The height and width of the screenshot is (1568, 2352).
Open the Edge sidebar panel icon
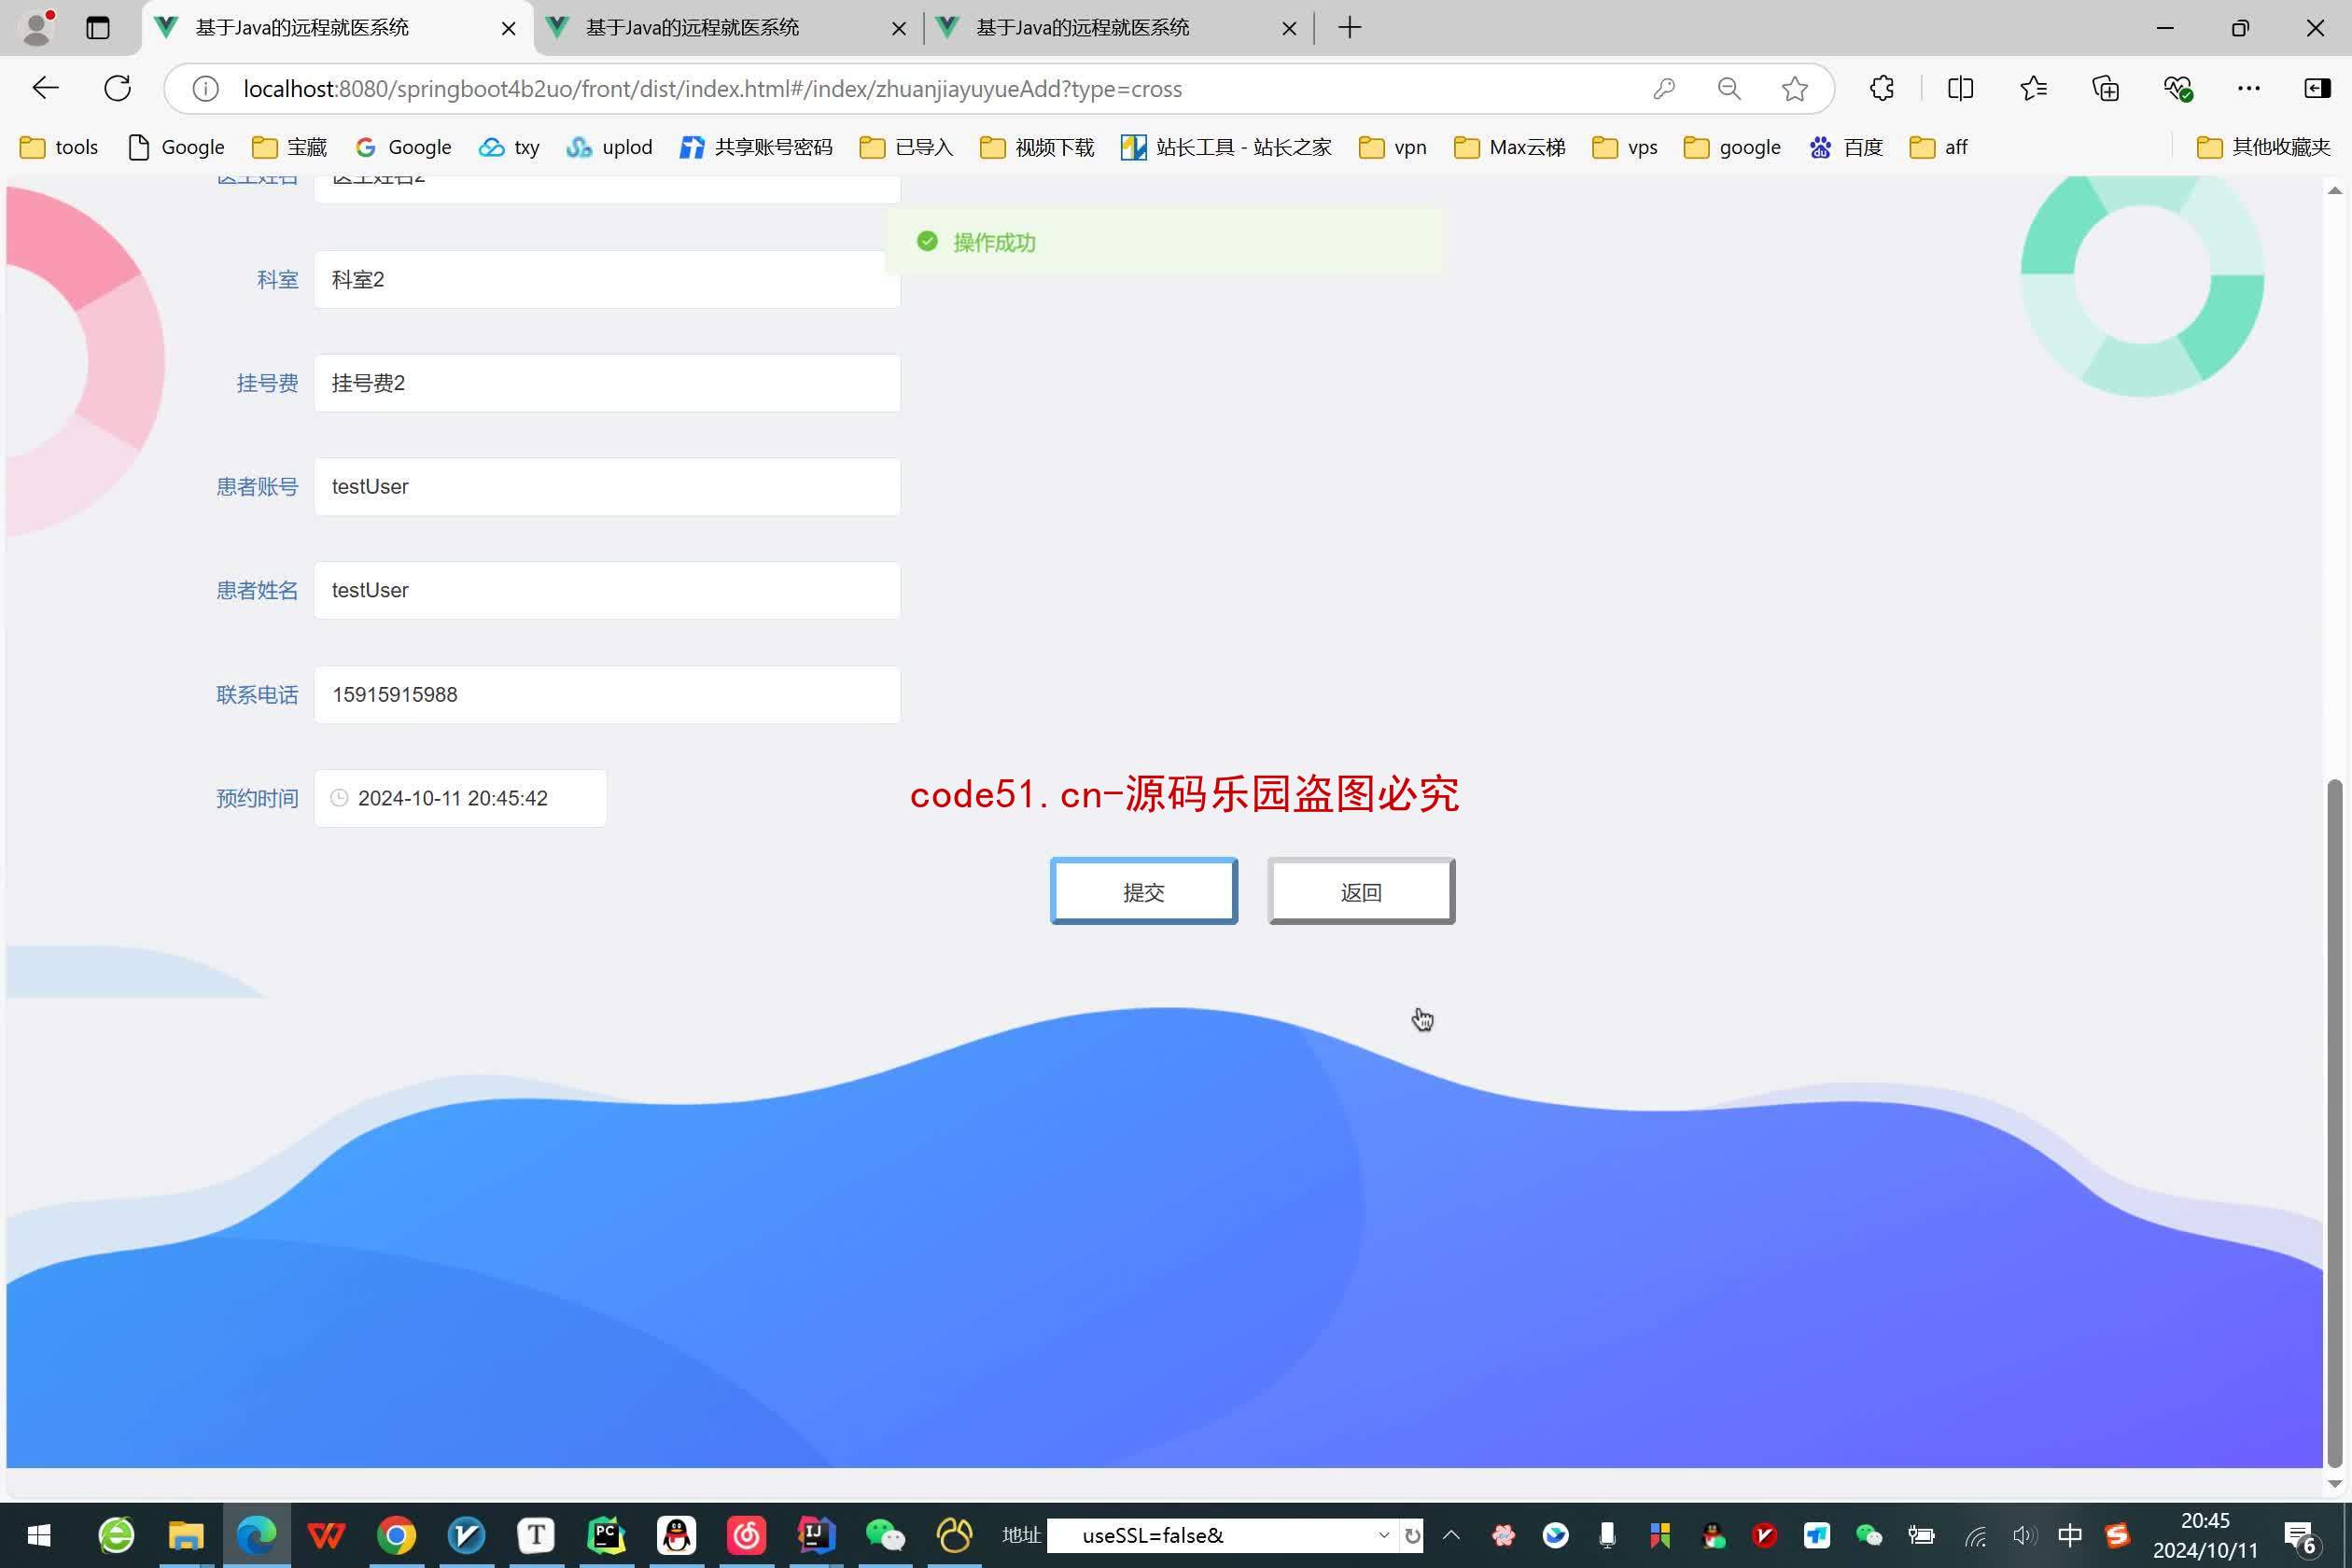(2318, 88)
